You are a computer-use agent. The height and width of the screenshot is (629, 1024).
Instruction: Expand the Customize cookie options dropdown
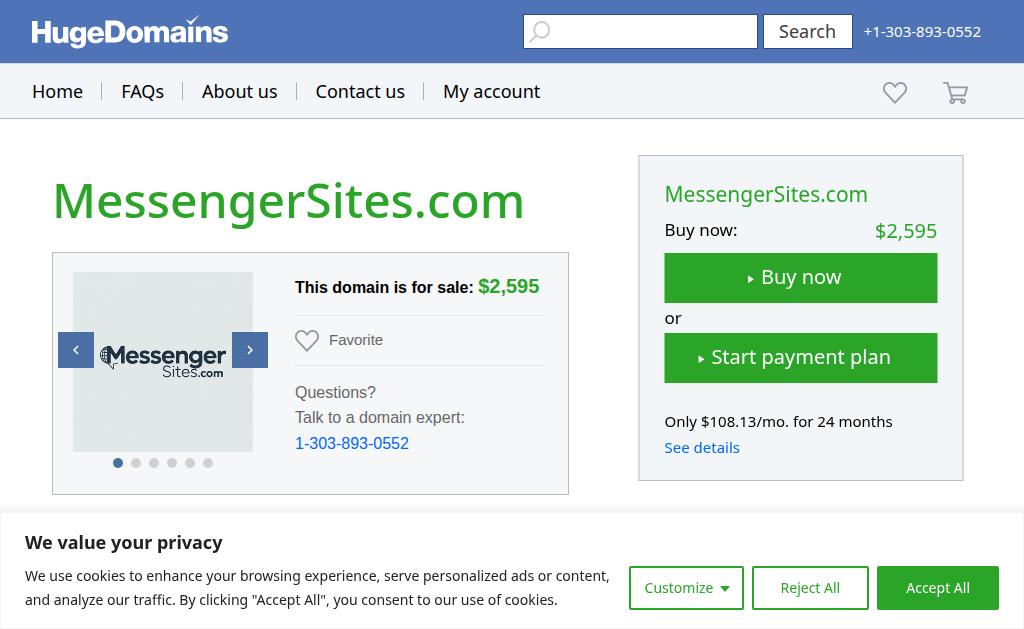[x=686, y=588]
